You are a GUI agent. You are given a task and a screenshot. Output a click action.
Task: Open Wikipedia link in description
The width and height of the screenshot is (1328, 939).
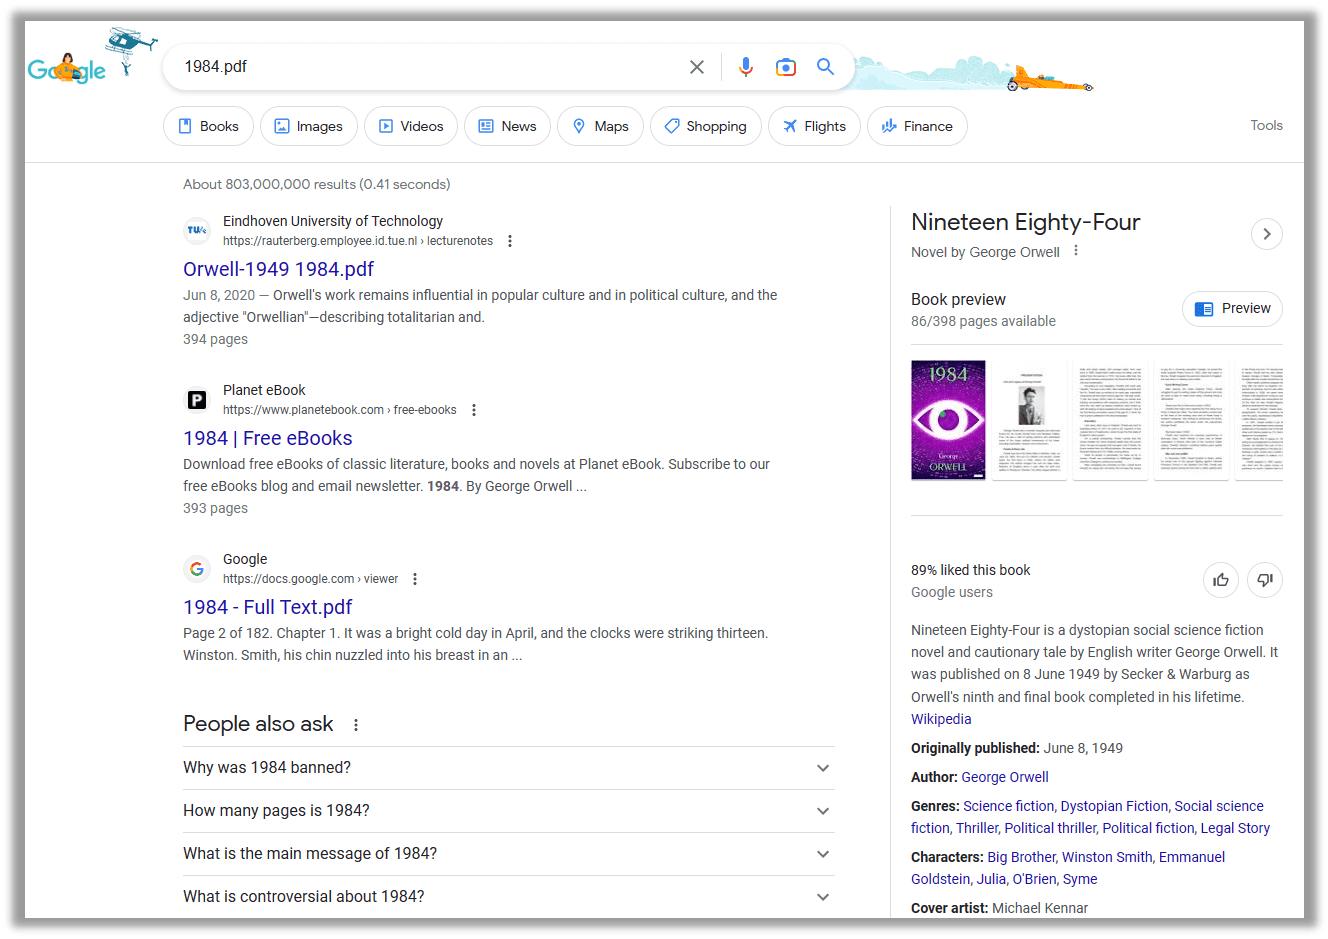pos(941,719)
